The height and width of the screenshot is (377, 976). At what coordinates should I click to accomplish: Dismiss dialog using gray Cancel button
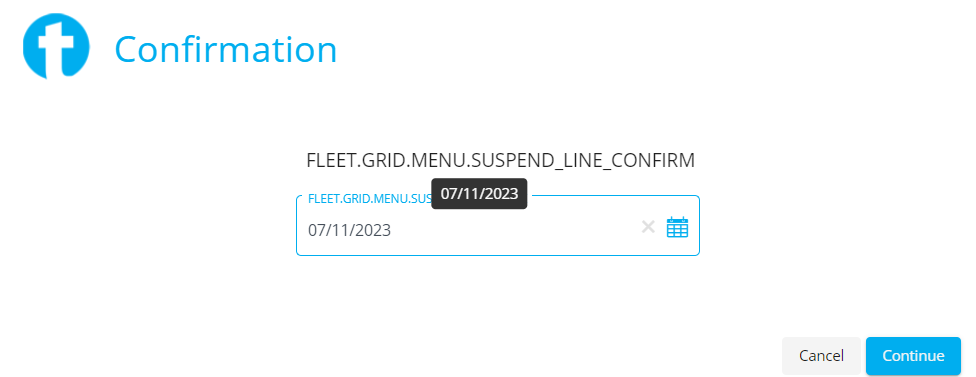(821, 356)
